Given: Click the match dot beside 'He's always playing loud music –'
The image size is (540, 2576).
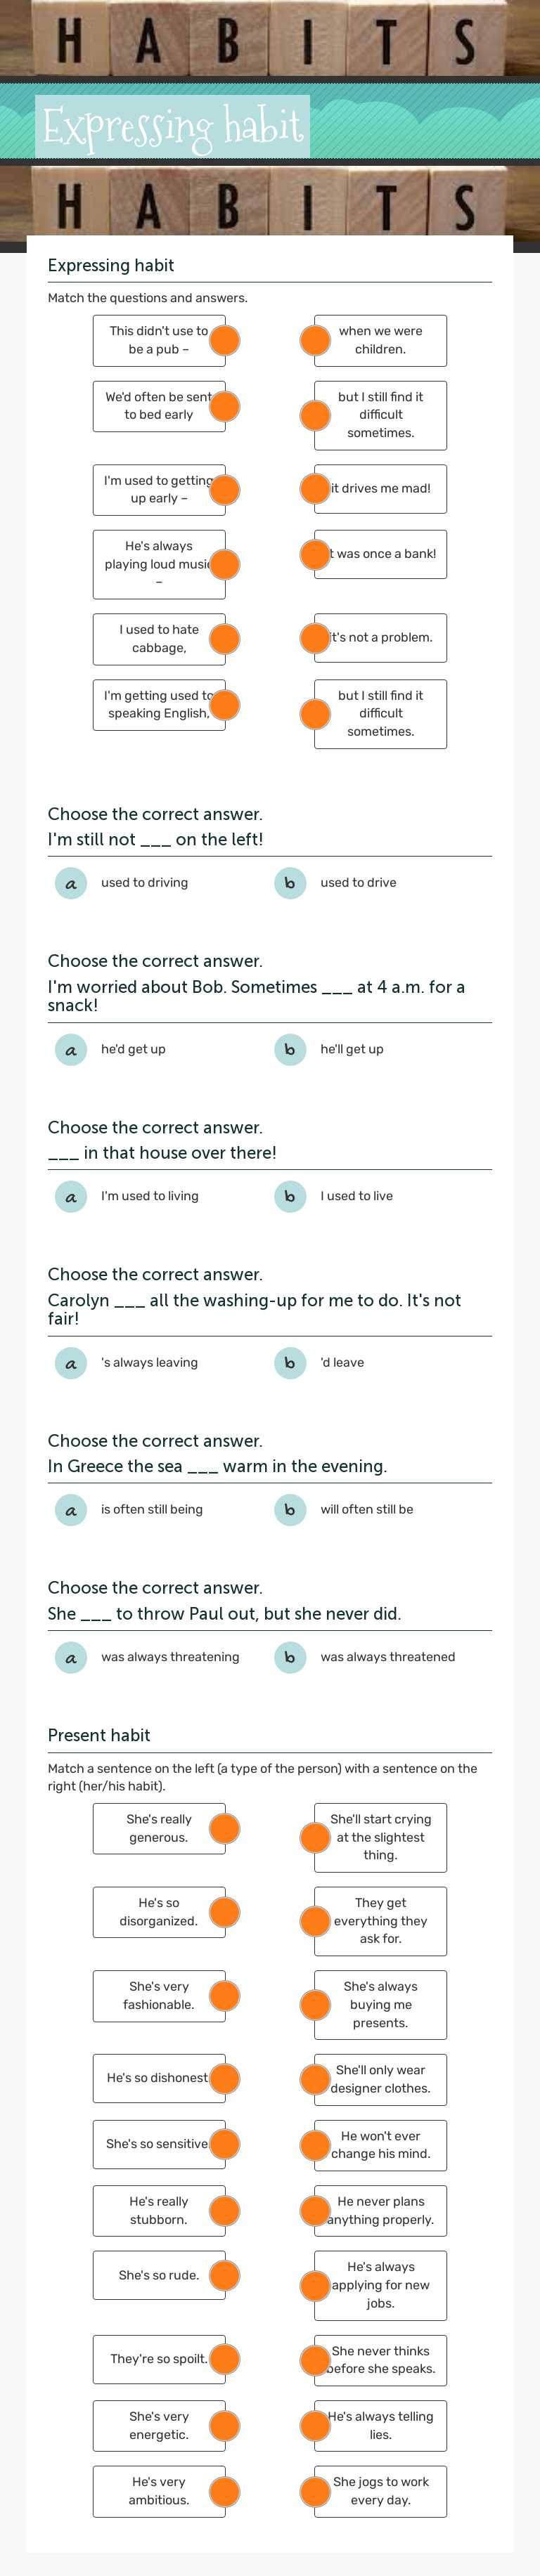Looking at the screenshot, I should (x=225, y=564).
